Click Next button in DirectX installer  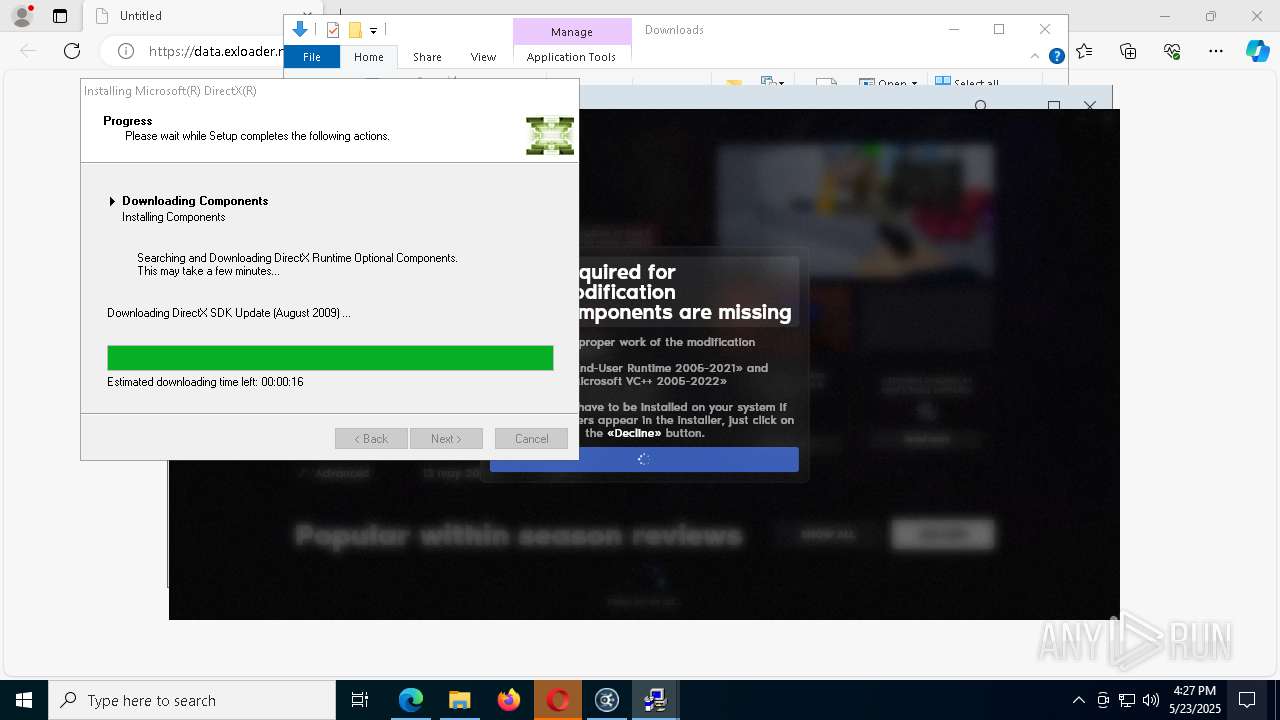coord(446,439)
